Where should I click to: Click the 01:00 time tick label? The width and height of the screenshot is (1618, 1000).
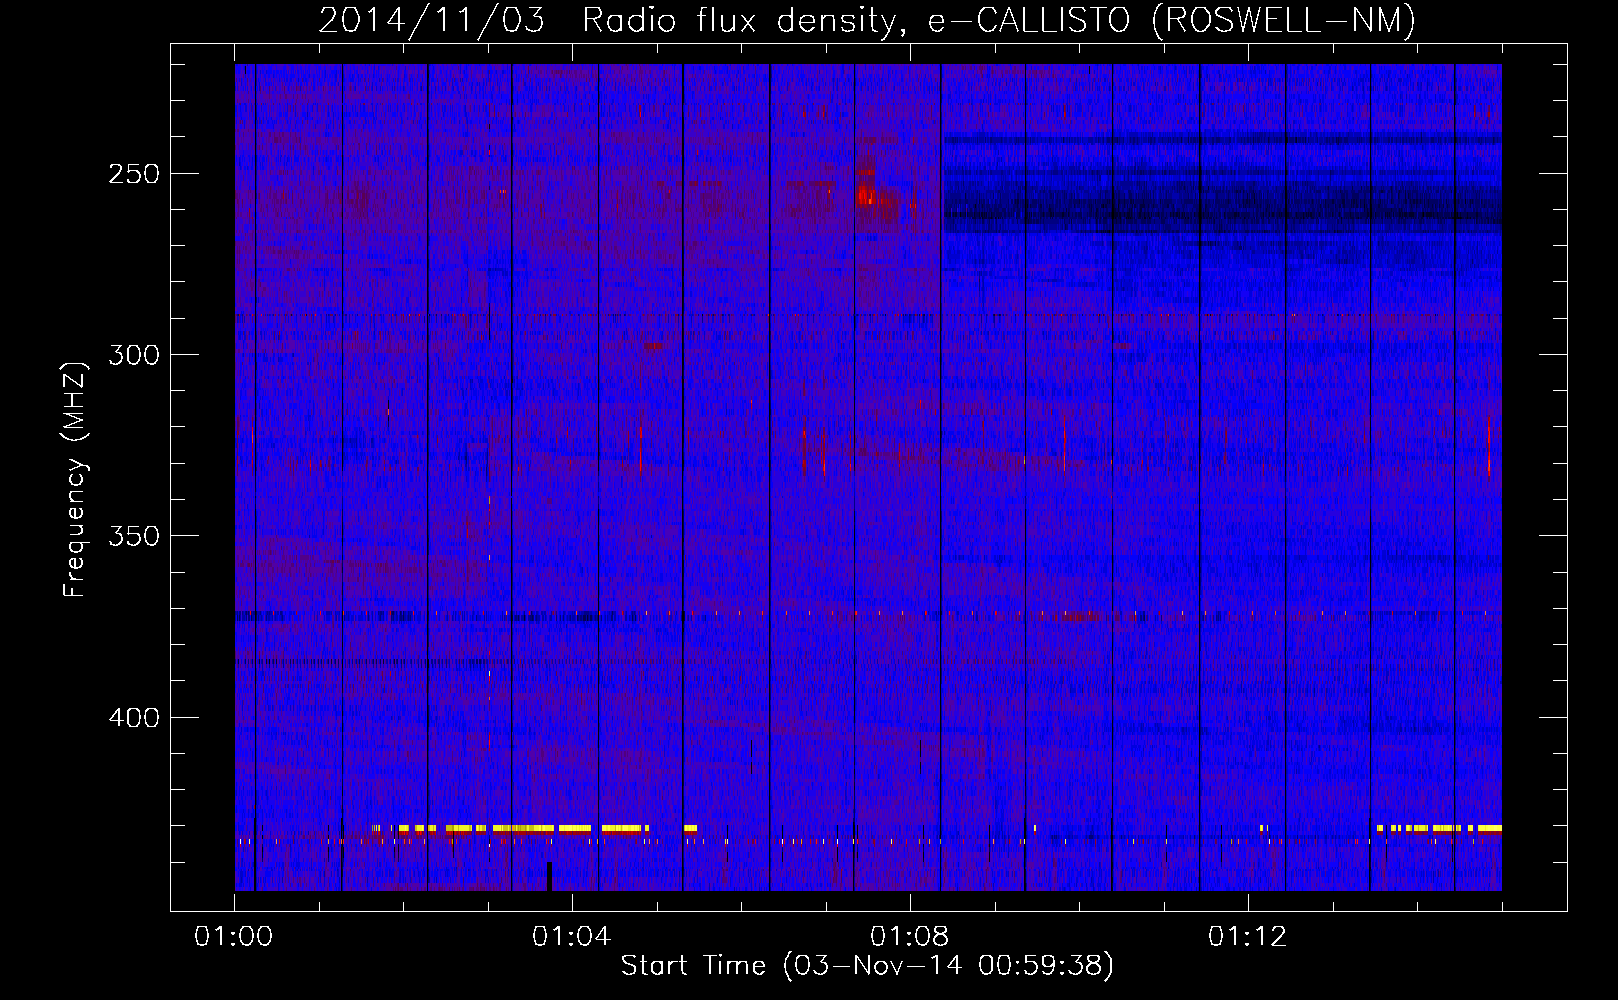[x=234, y=937]
